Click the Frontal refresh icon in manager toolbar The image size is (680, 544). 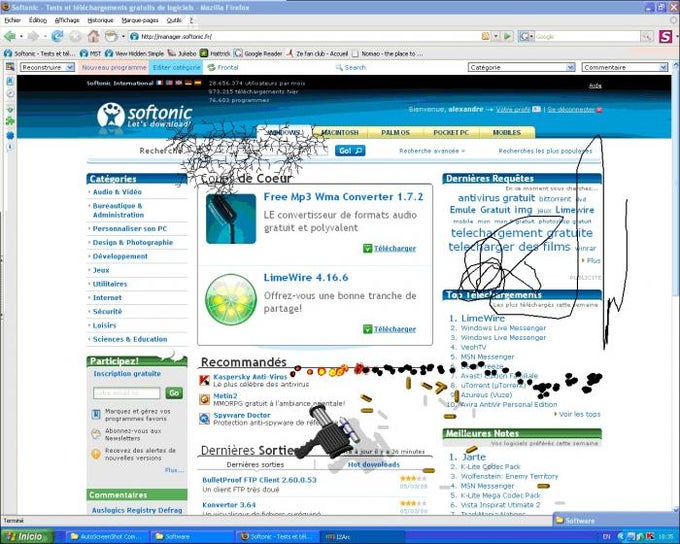[211, 67]
